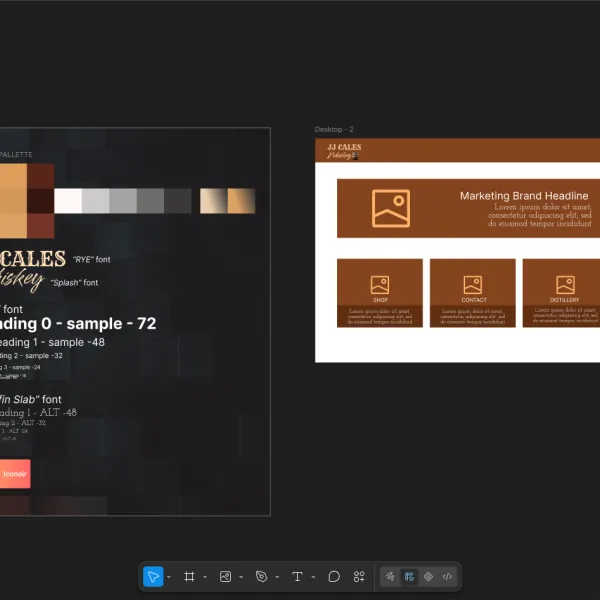Click the large image placeholder in the hero banner
Screen dimensions: 600x600
pos(391,208)
